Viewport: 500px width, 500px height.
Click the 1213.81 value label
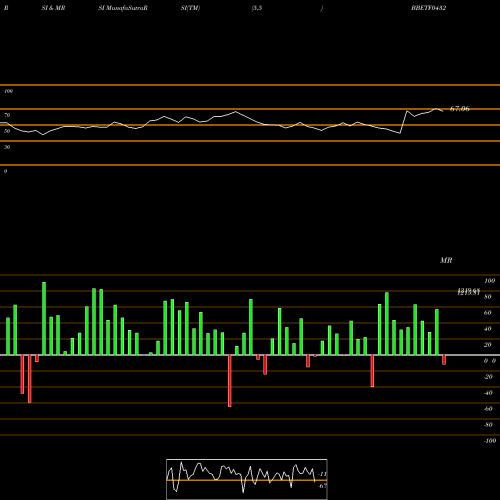point(469,292)
